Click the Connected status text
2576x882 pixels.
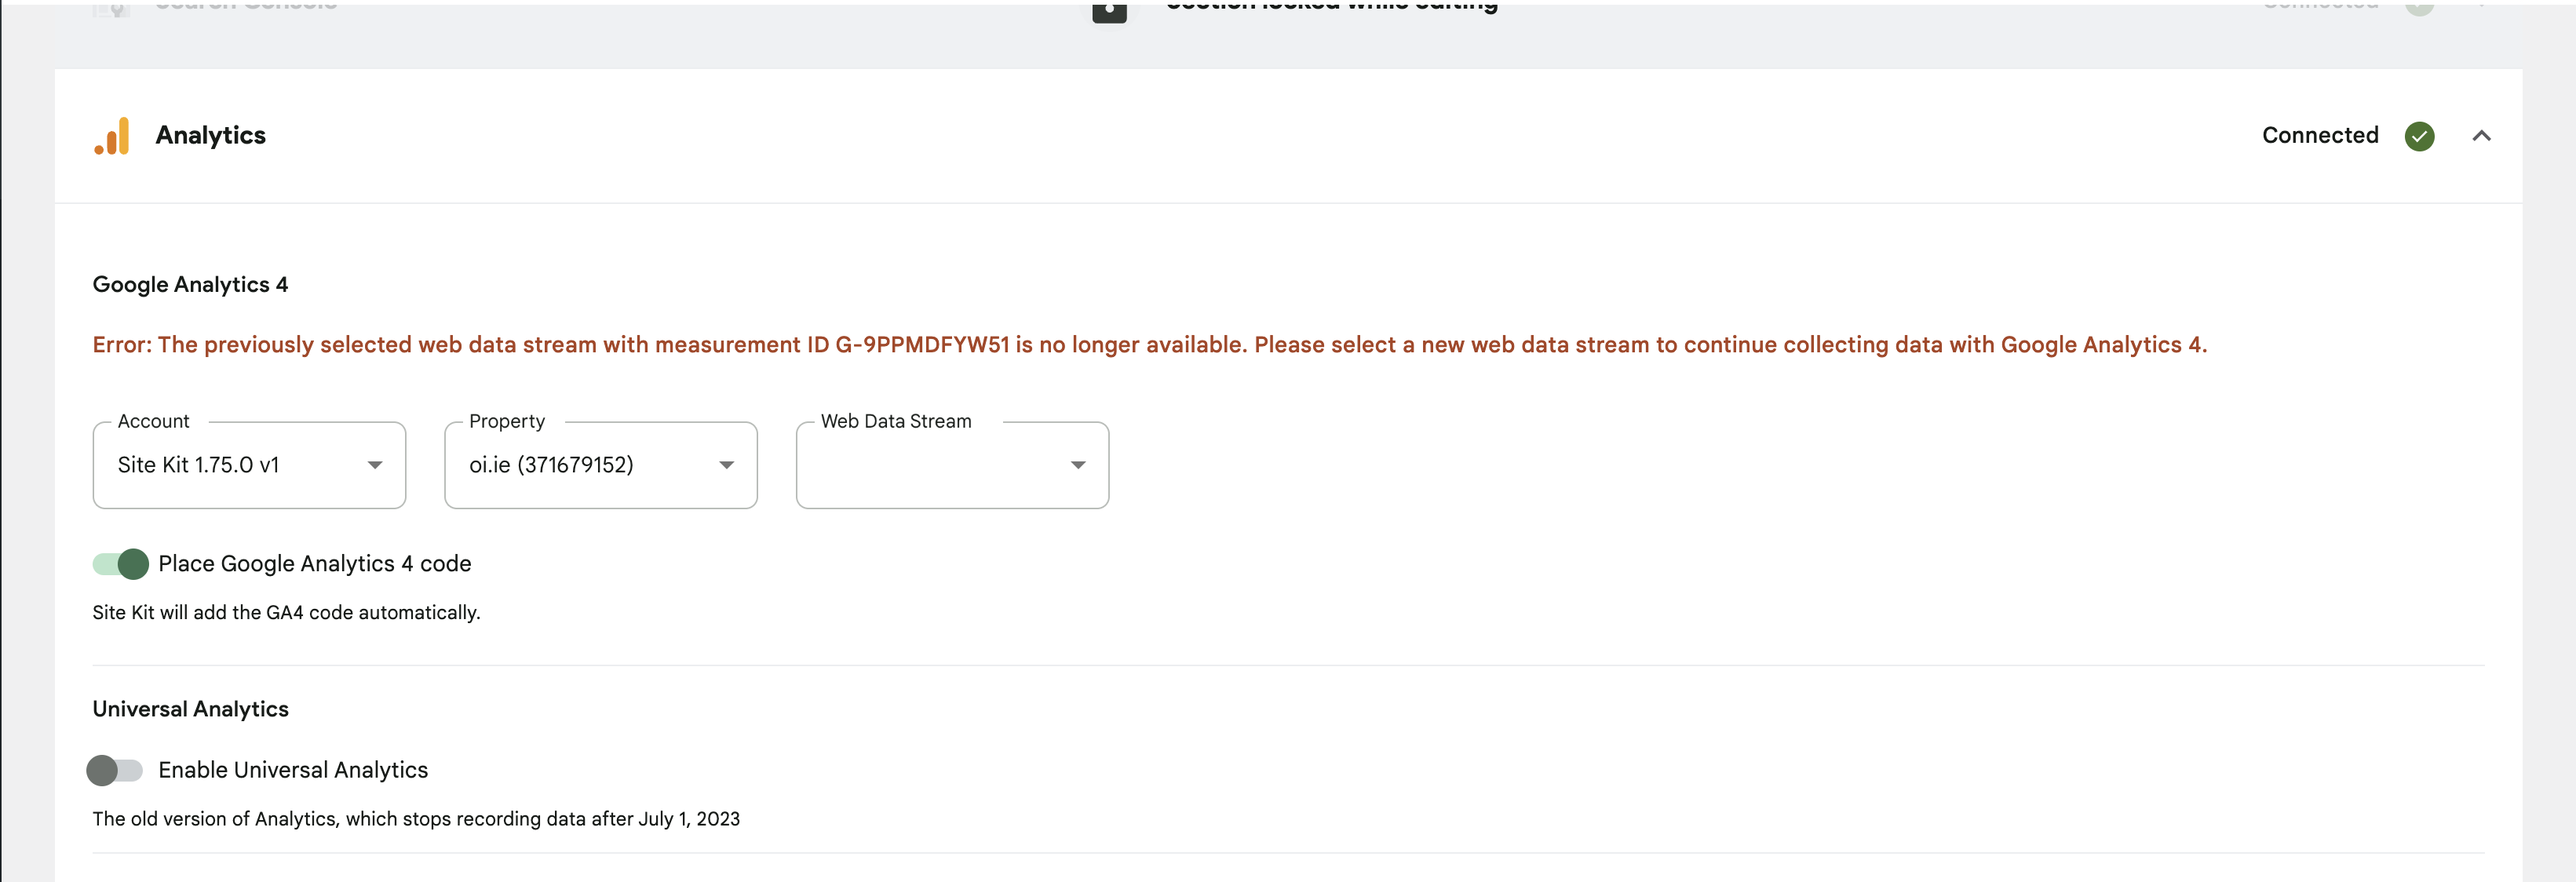[x=2319, y=136]
